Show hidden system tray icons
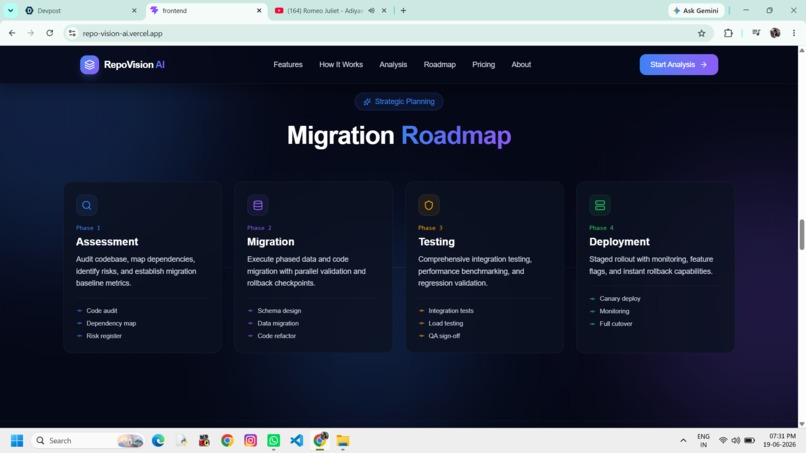 click(x=683, y=441)
